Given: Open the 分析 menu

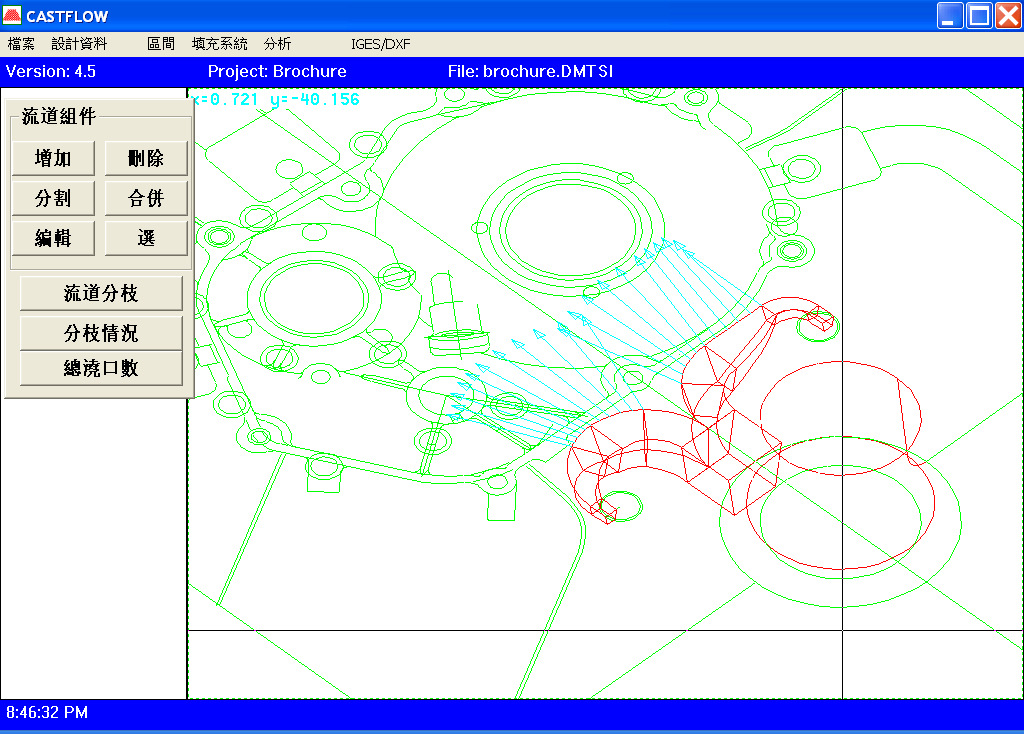Looking at the screenshot, I should coord(278,44).
